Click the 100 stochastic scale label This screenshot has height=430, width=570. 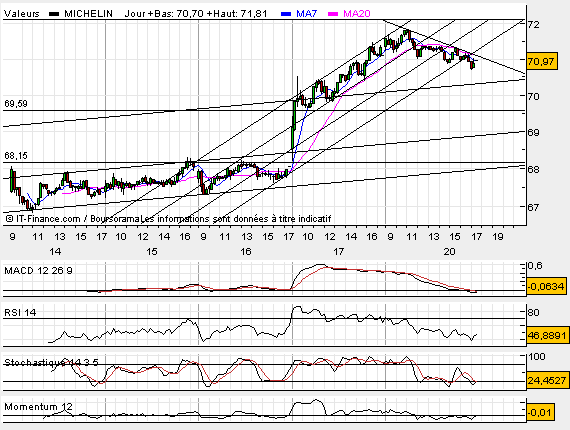point(537,357)
